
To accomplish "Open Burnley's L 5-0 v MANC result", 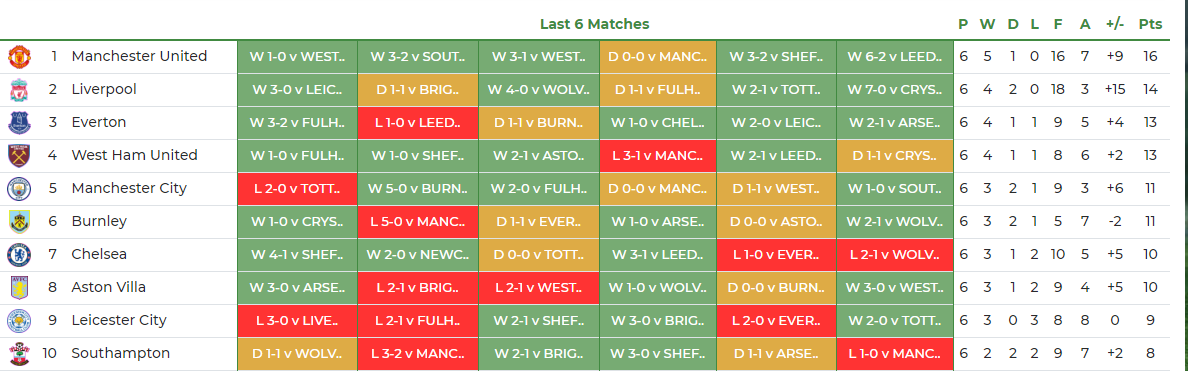I will [x=417, y=221].
